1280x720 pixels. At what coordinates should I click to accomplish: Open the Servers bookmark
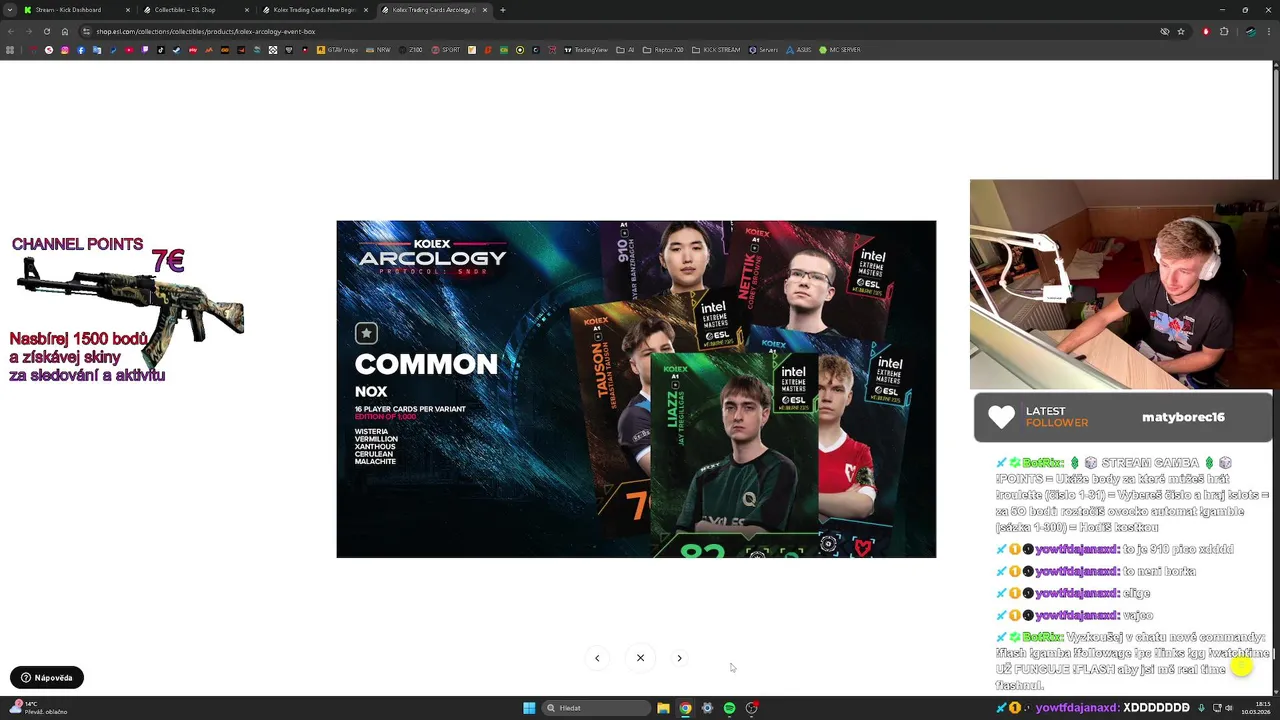click(x=764, y=50)
